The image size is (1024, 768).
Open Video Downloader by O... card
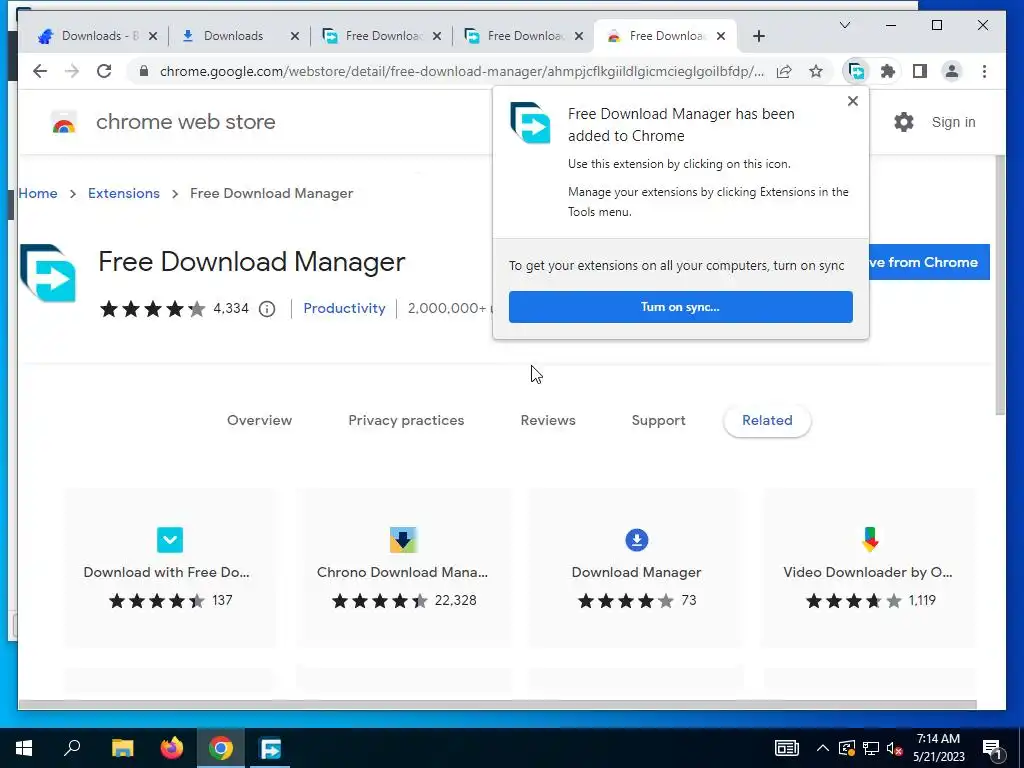click(869, 568)
